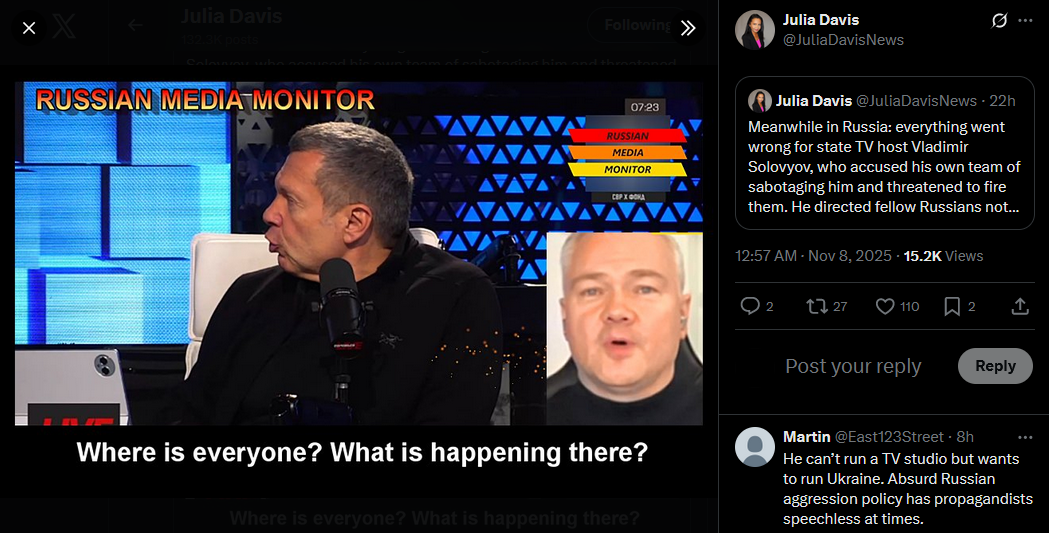Open the Julia Davis display name link
This screenshot has height=533, width=1049.
pos(821,20)
